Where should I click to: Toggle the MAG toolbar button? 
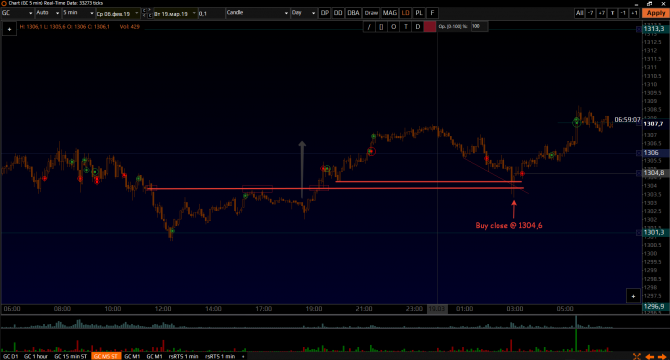pyautogui.click(x=390, y=13)
